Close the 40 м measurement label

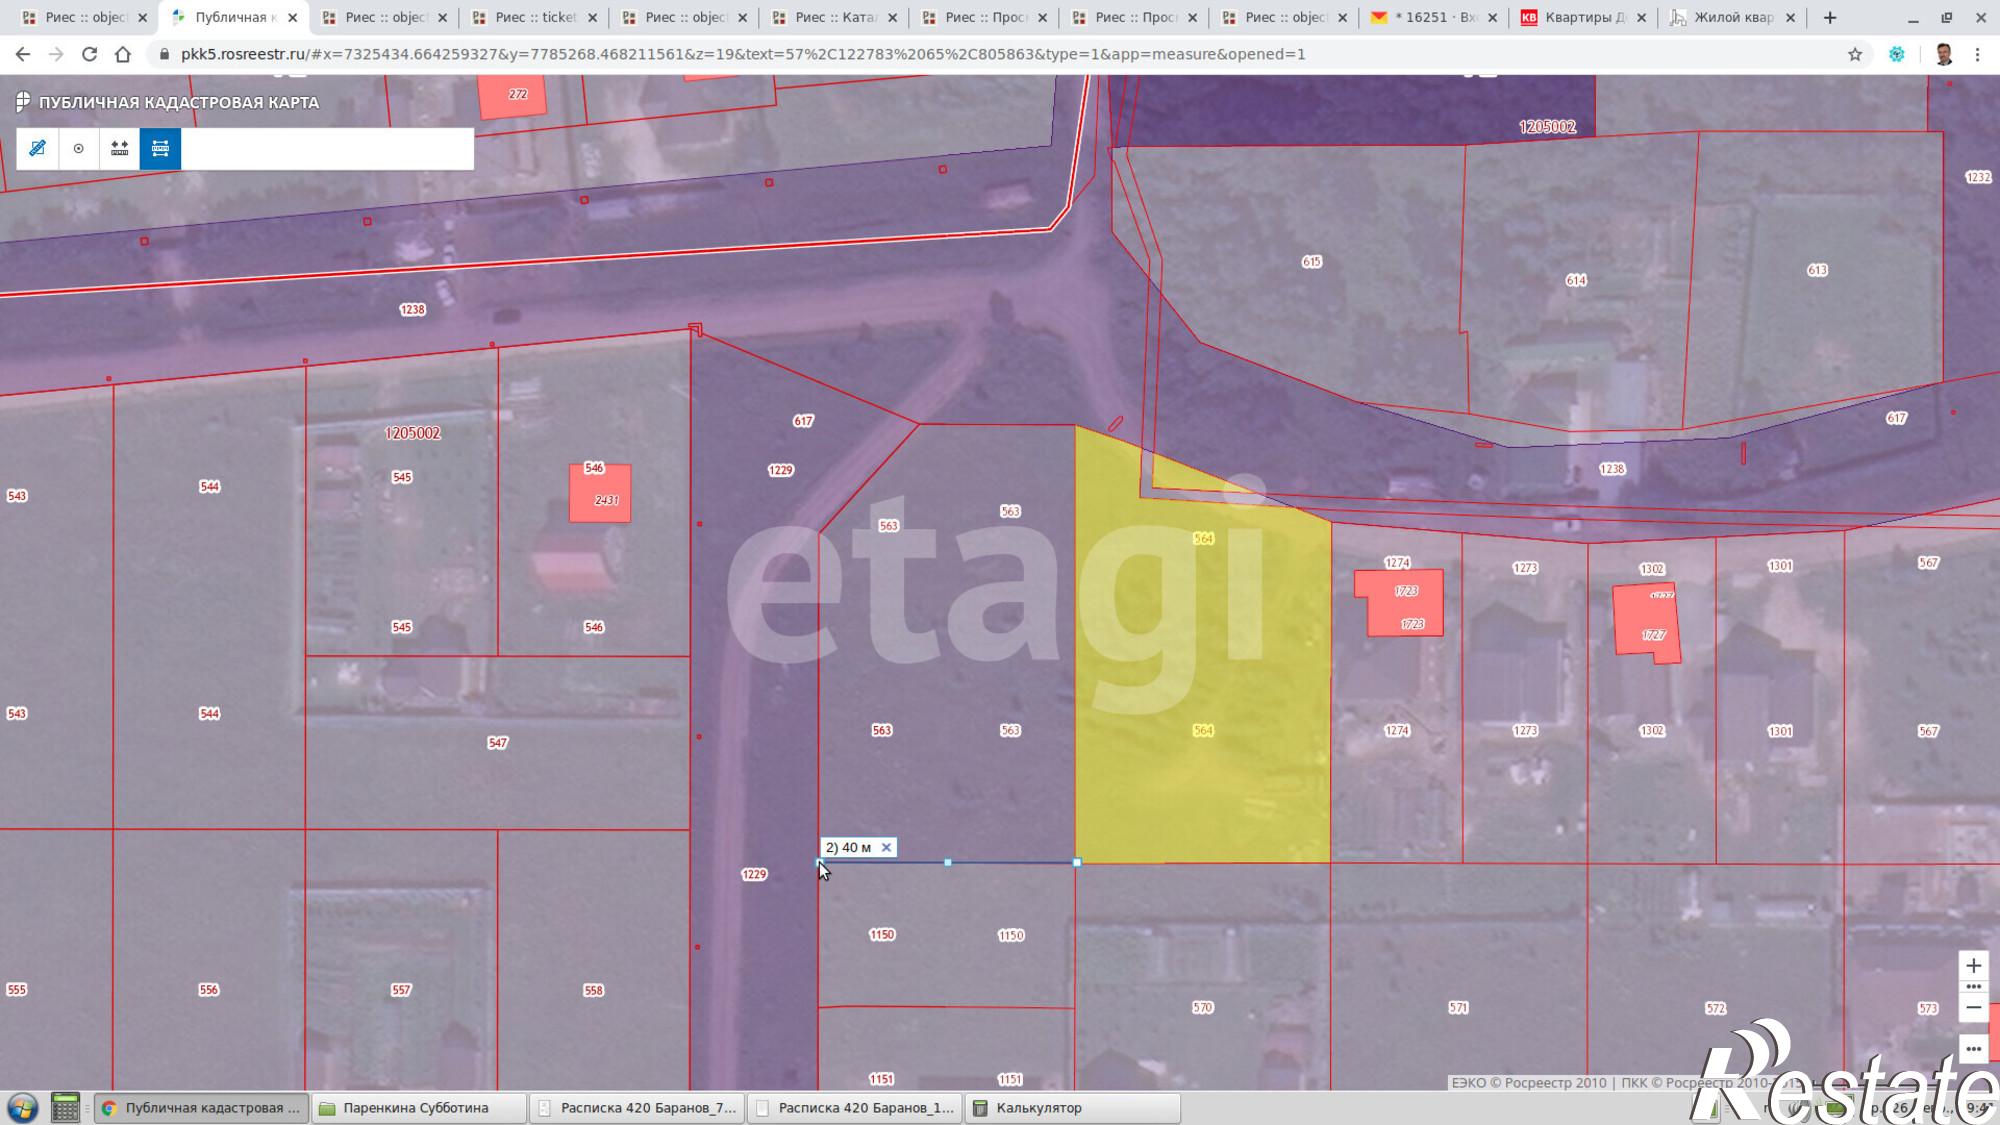coord(886,847)
